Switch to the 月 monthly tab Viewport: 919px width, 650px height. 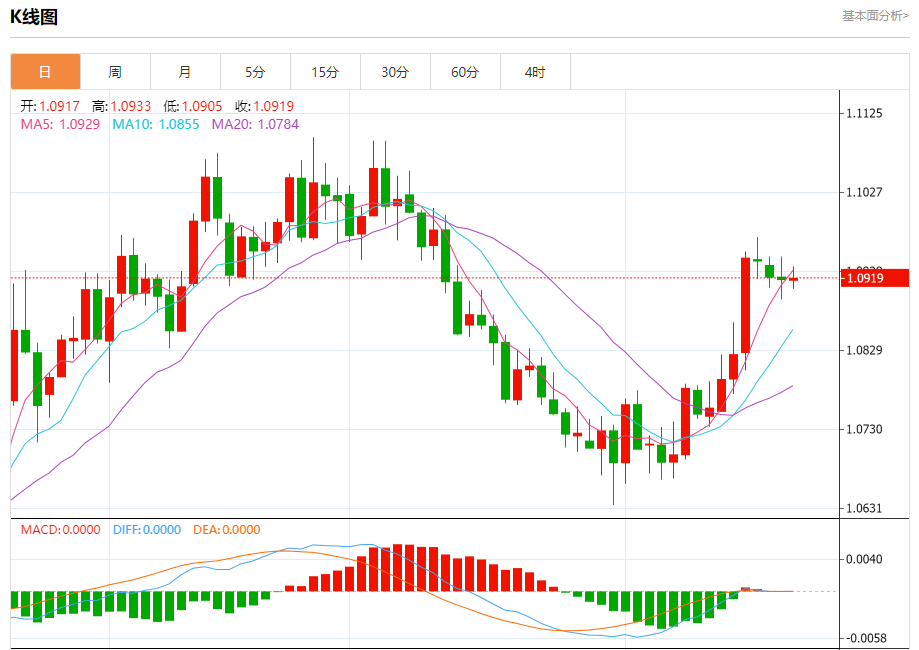[x=185, y=72]
